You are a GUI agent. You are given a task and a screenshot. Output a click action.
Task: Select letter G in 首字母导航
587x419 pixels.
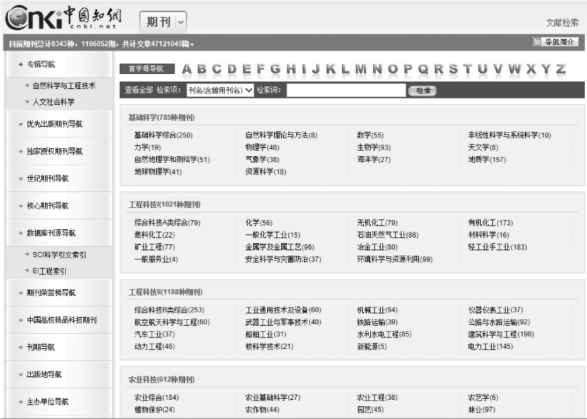[275, 69]
